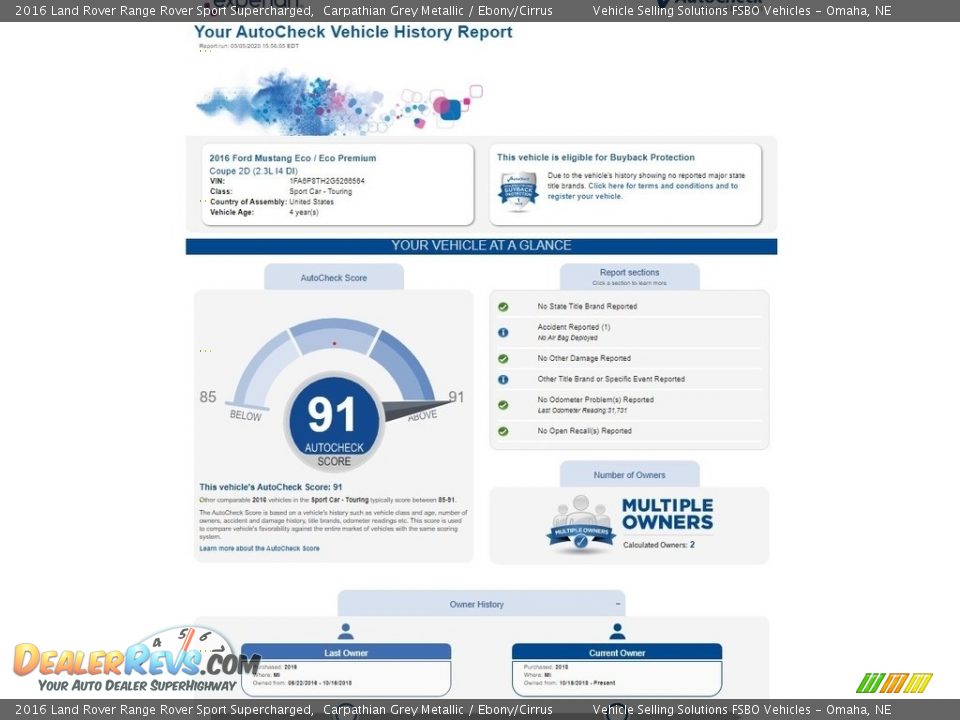Viewport: 960px width, 720px height.
Task: Click the VIN number value
Action: click(x=327, y=181)
